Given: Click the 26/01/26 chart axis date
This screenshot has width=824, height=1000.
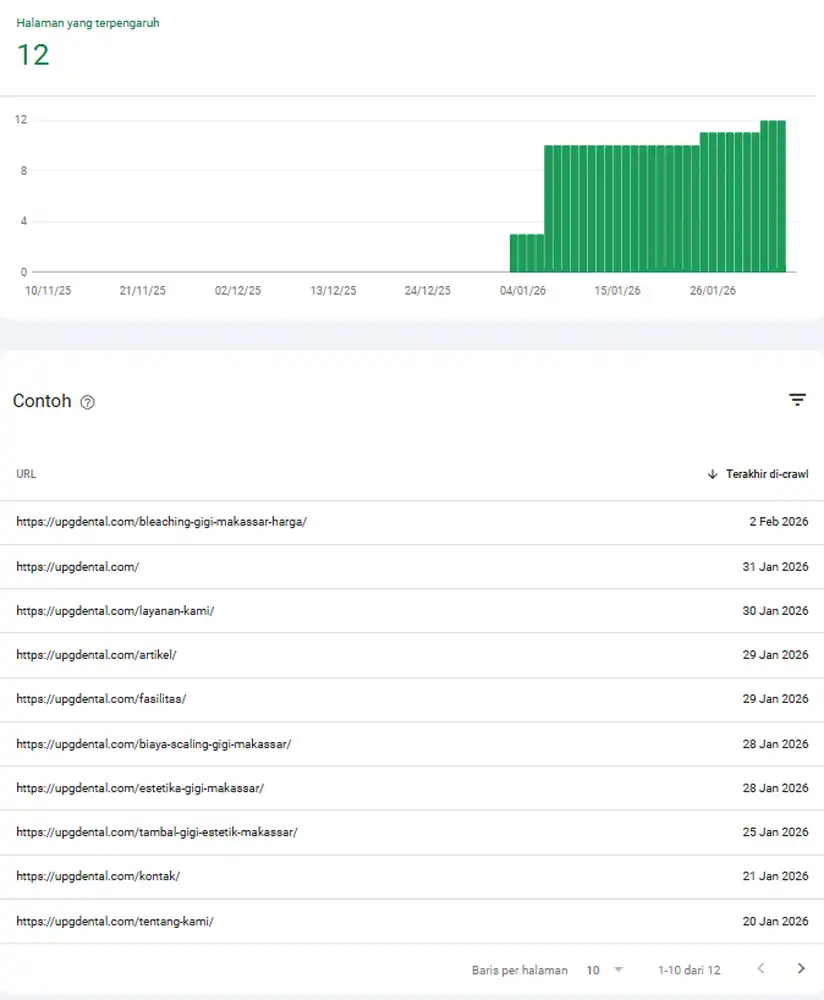Looking at the screenshot, I should 712,291.
